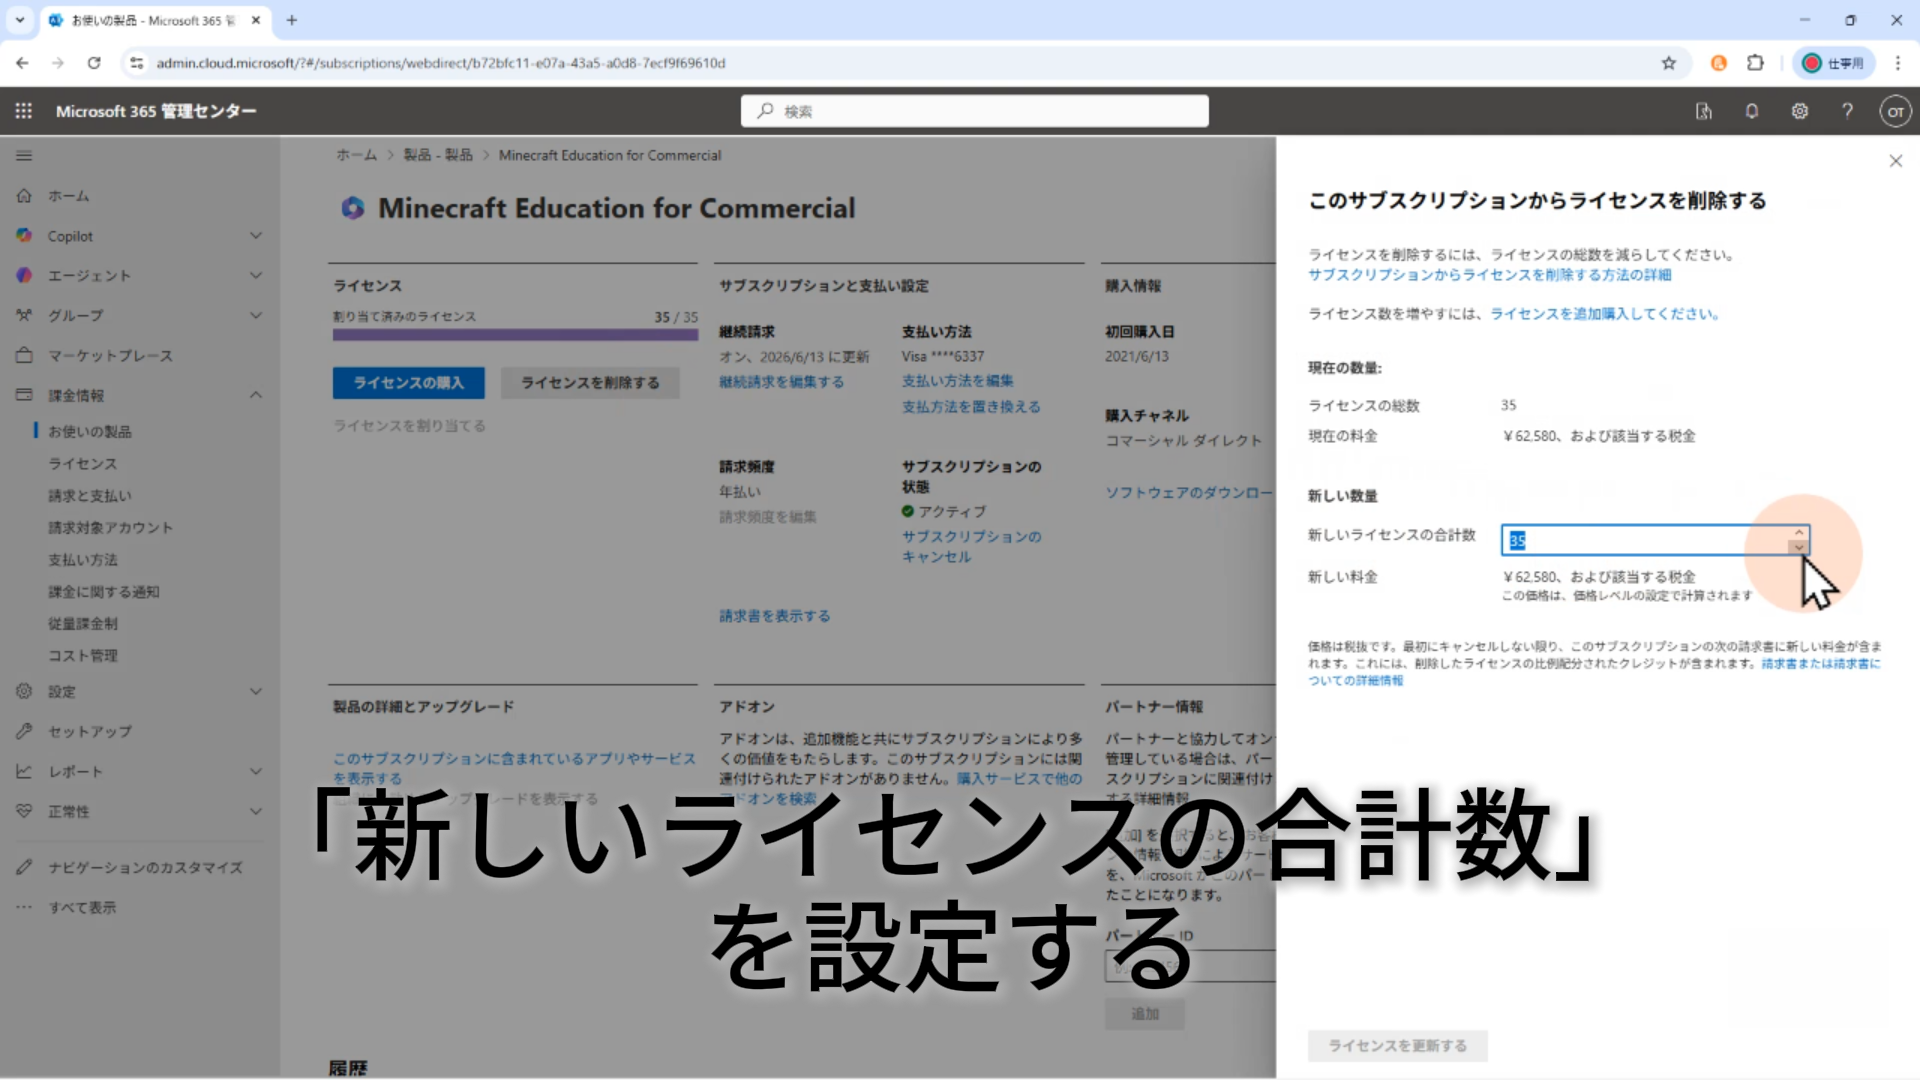Screen dimensions: 1920x1080
Task: Expand the Copilot nav section
Action: point(256,236)
